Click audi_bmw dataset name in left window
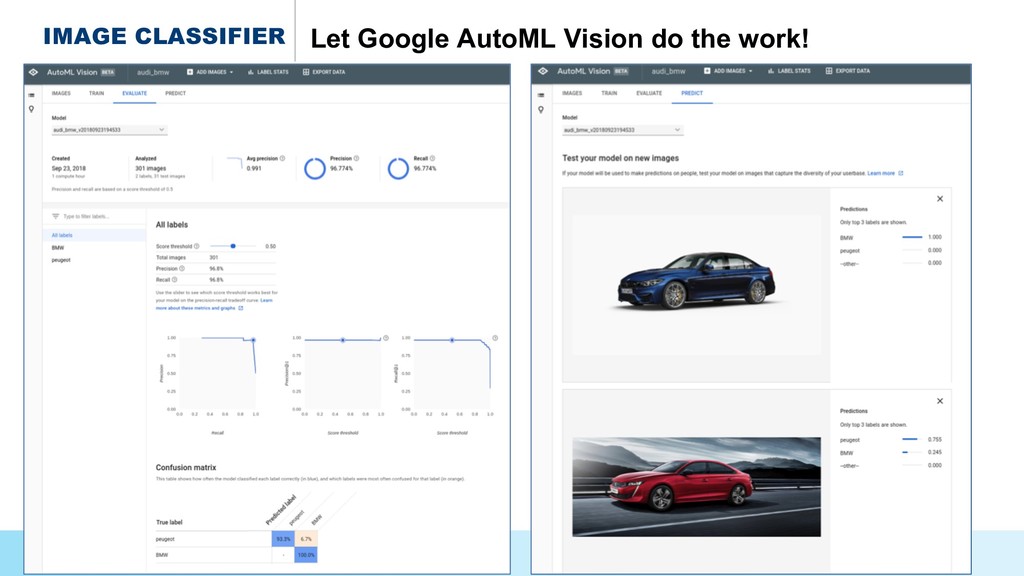The width and height of the screenshot is (1024, 576). click(153, 72)
